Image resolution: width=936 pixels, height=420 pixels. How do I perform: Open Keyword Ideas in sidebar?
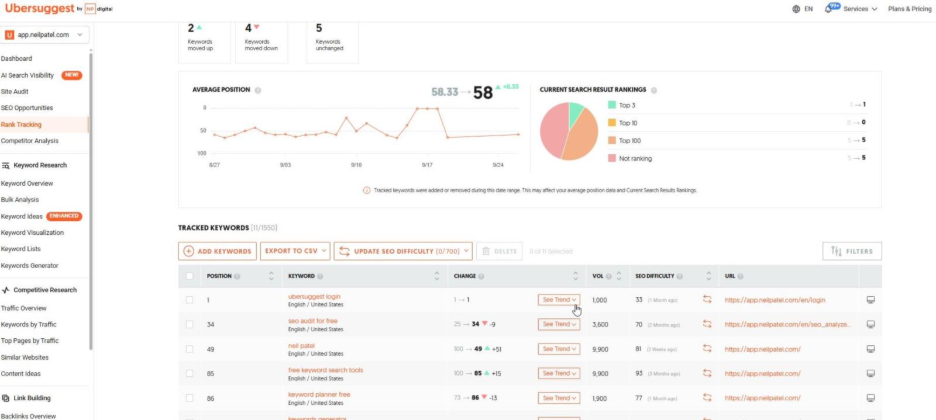[22, 217]
